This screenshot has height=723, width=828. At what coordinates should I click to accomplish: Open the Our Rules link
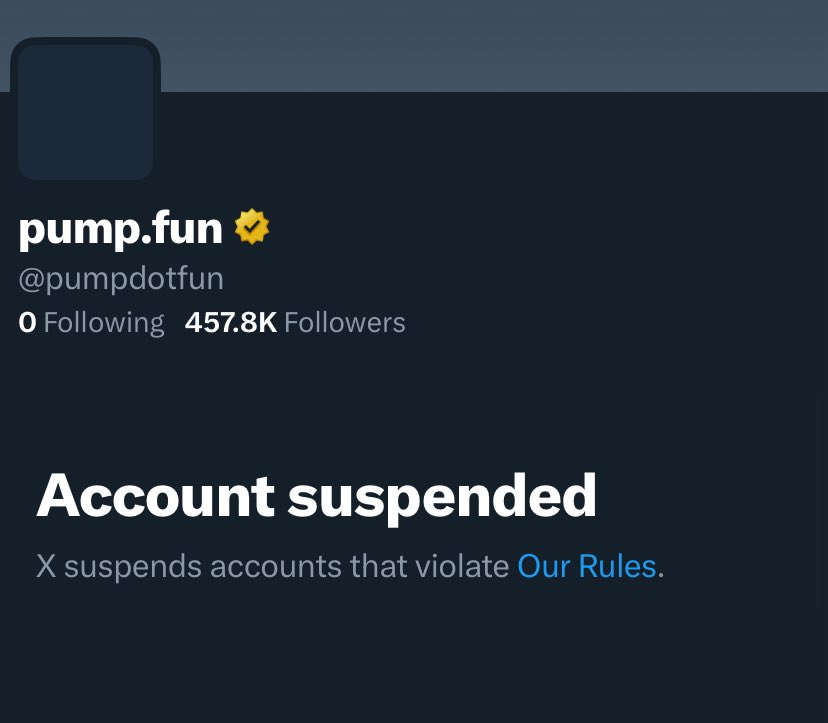pos(586,566)
